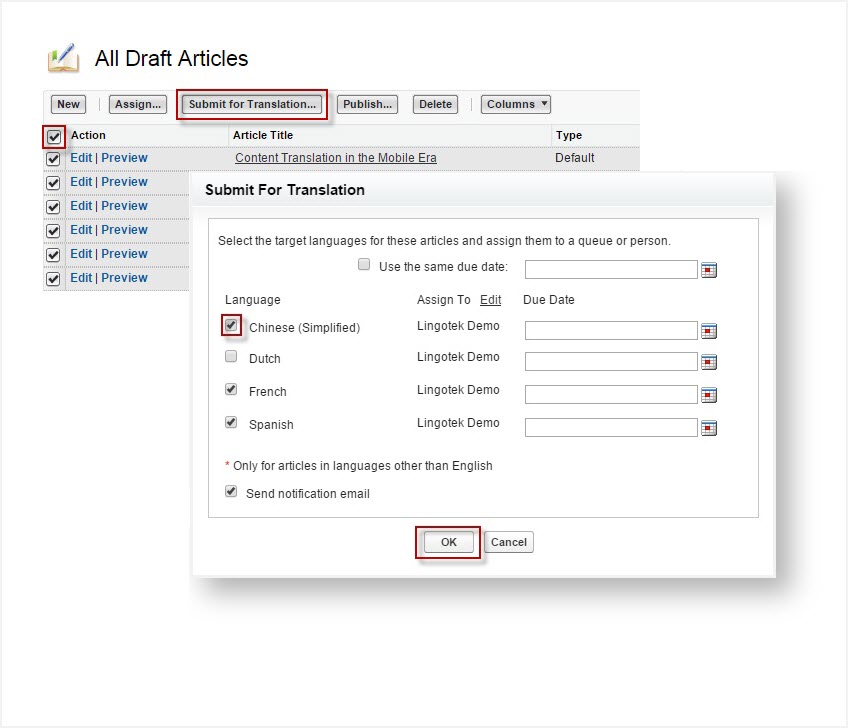Open 'Content Translation in the Mobile Era' article
The width and height of the screenshot is (848, 728).
(x=335, y=158)
